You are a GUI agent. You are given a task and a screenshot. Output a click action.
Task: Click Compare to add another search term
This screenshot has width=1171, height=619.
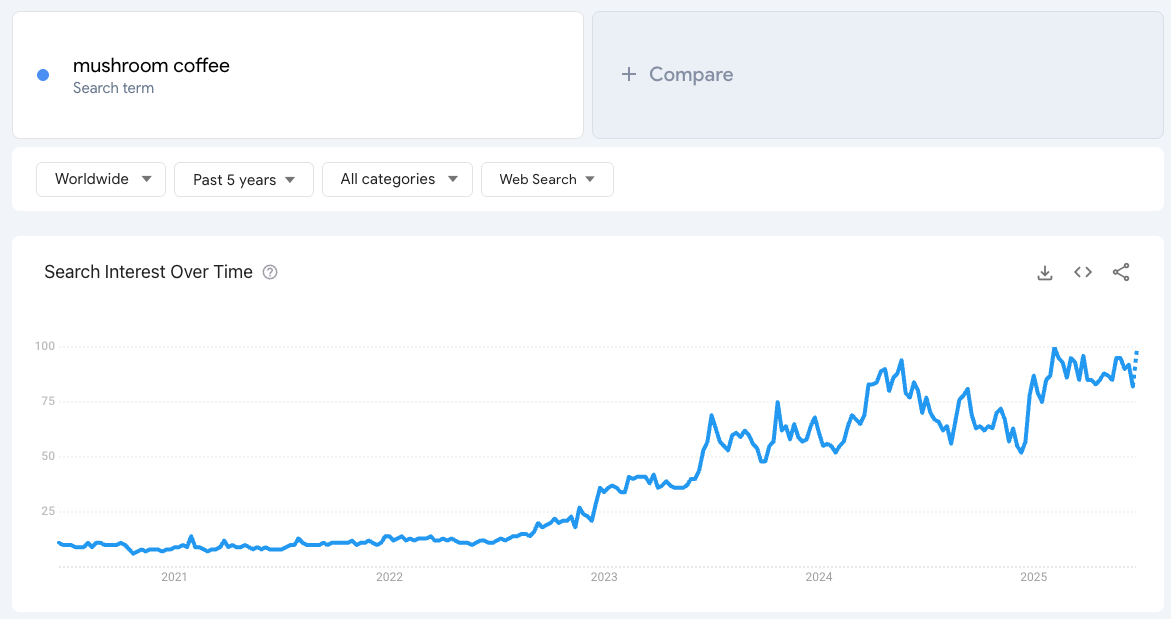click(x=690, y=74)
